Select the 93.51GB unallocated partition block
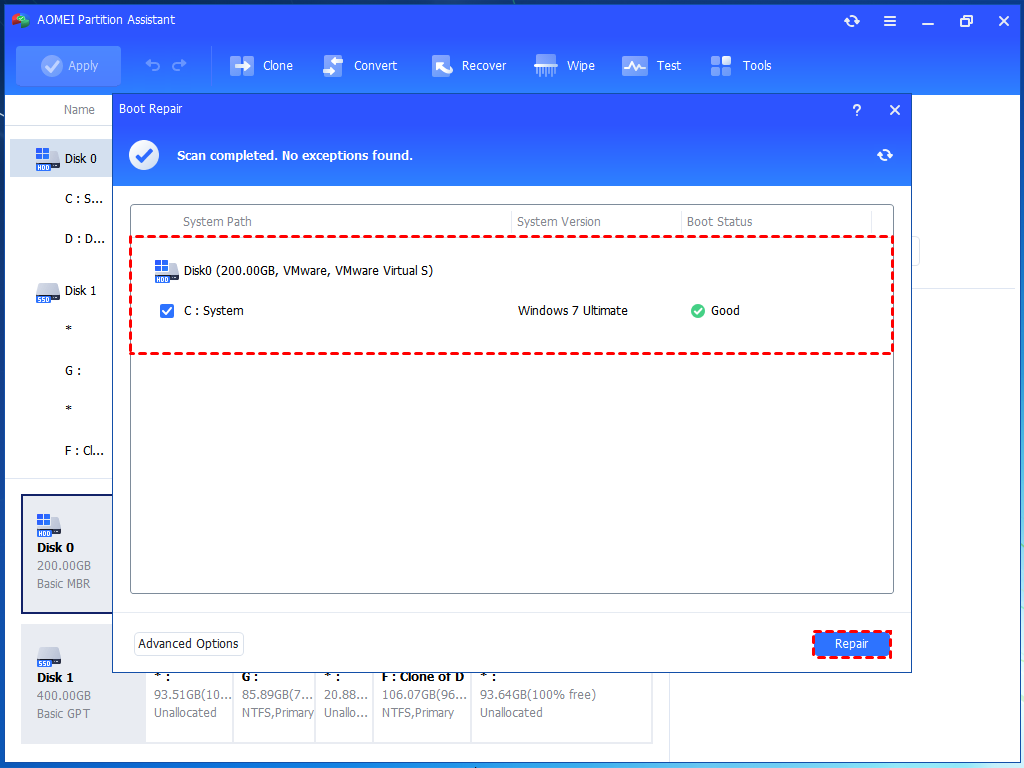The image size is (1024, 768). tap(189, 708)
